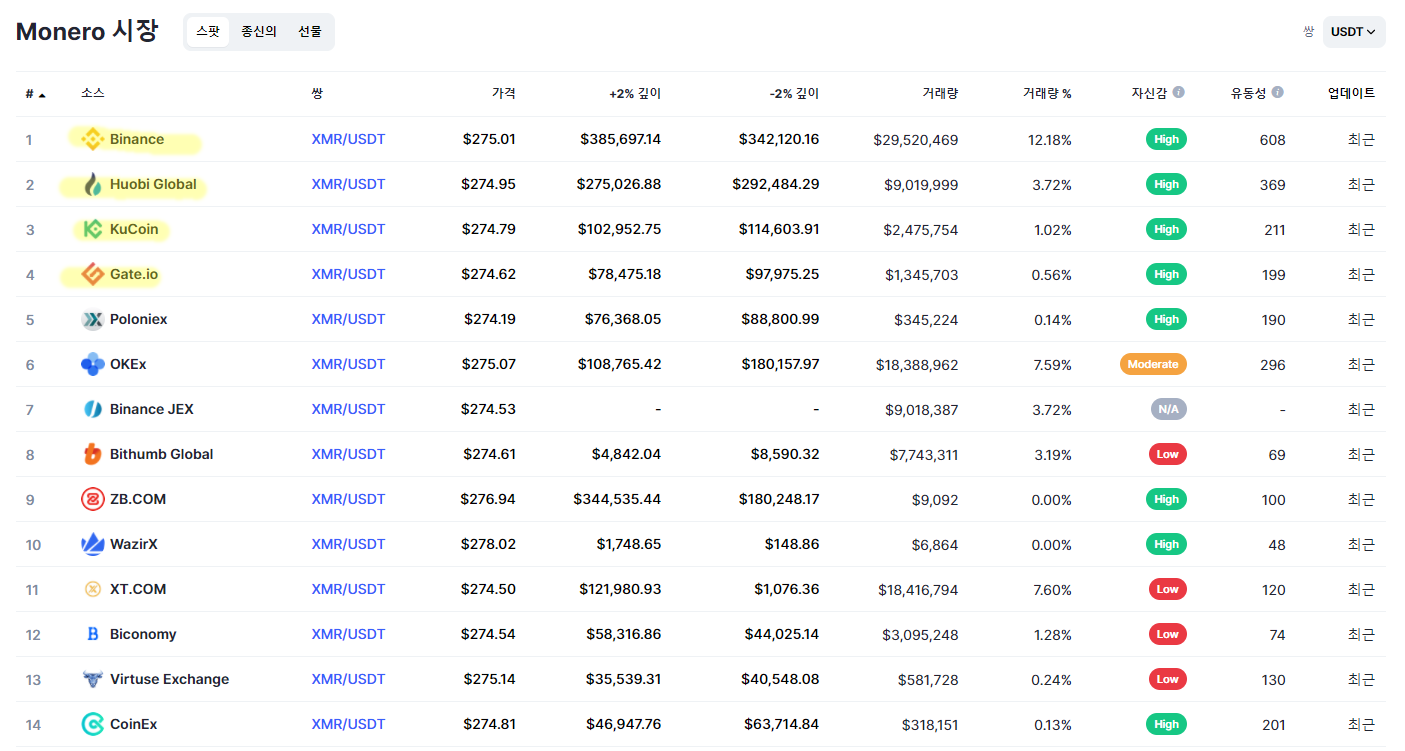Click Poloniex -2% depth $88,800.99
The image size is (1405, 751).
click(x=782, y=319)
